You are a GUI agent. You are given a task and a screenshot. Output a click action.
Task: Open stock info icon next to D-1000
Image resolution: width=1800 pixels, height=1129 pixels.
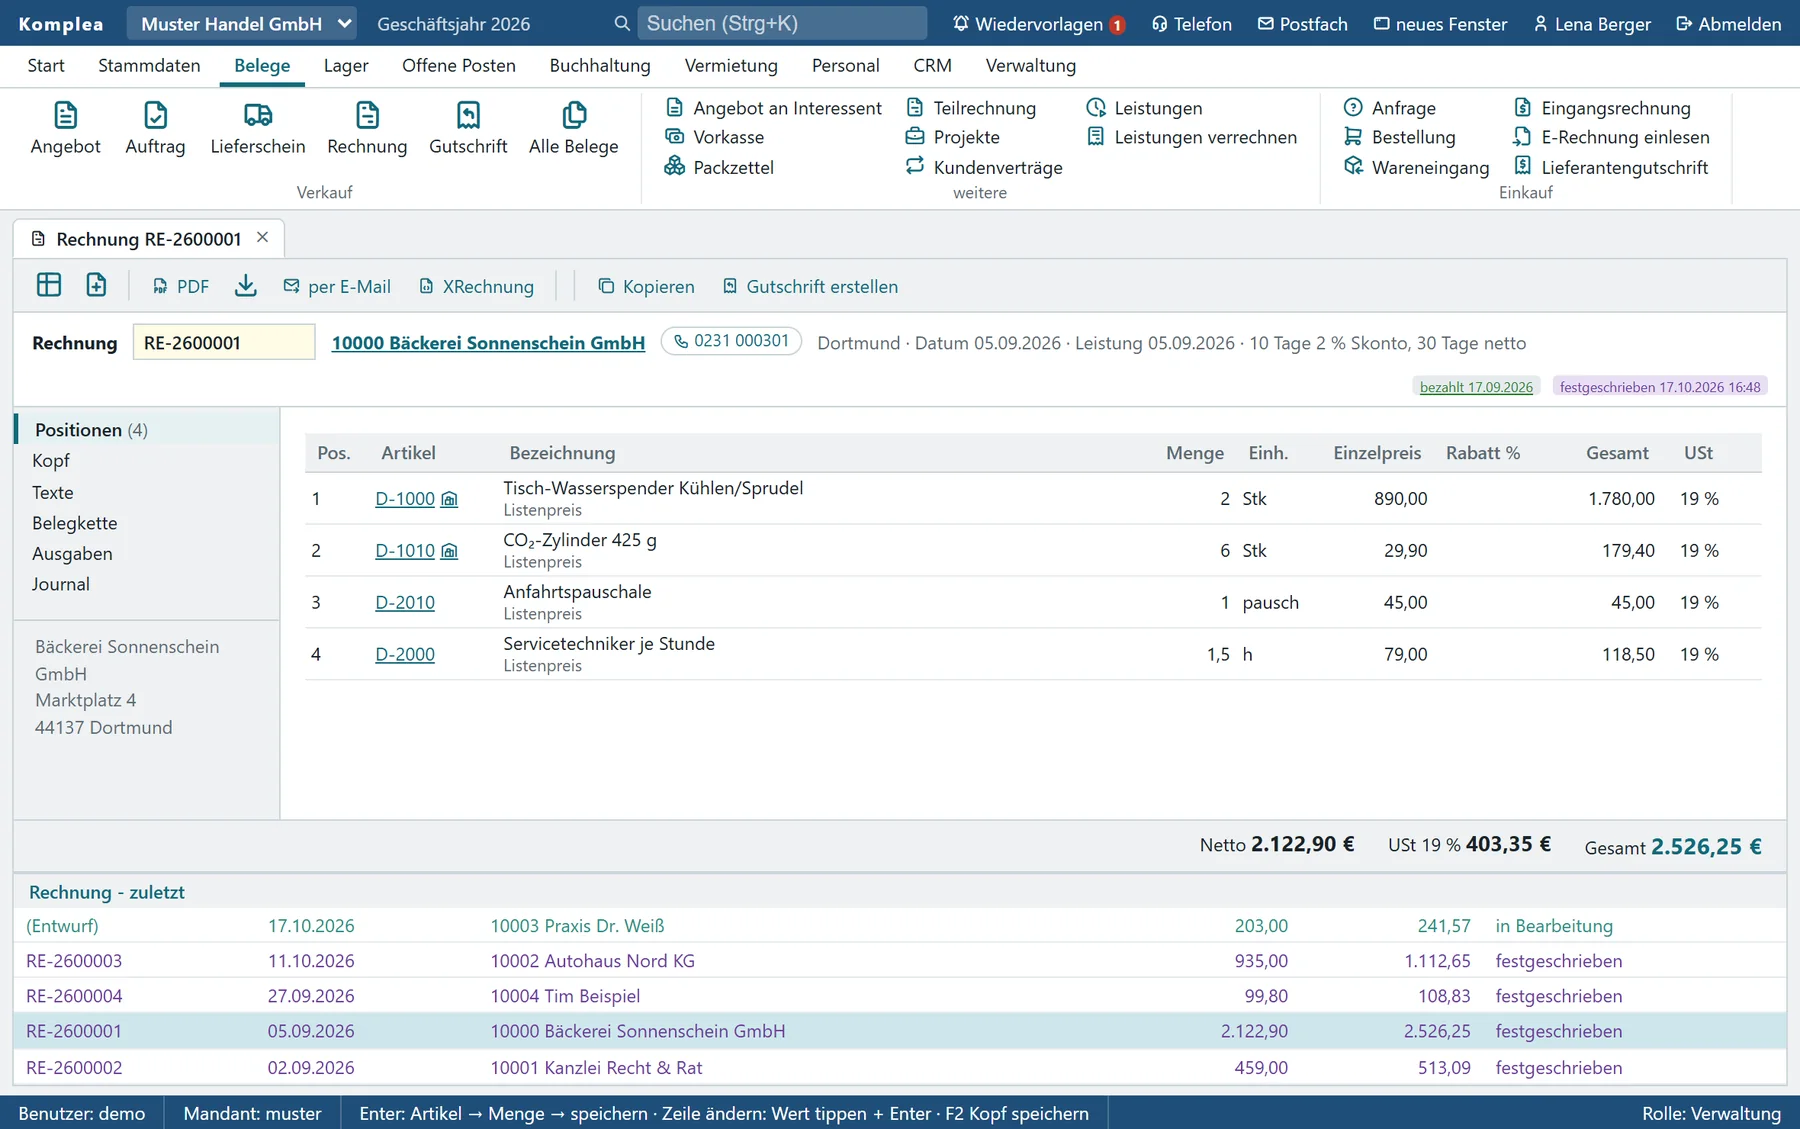tap(450, 499)
